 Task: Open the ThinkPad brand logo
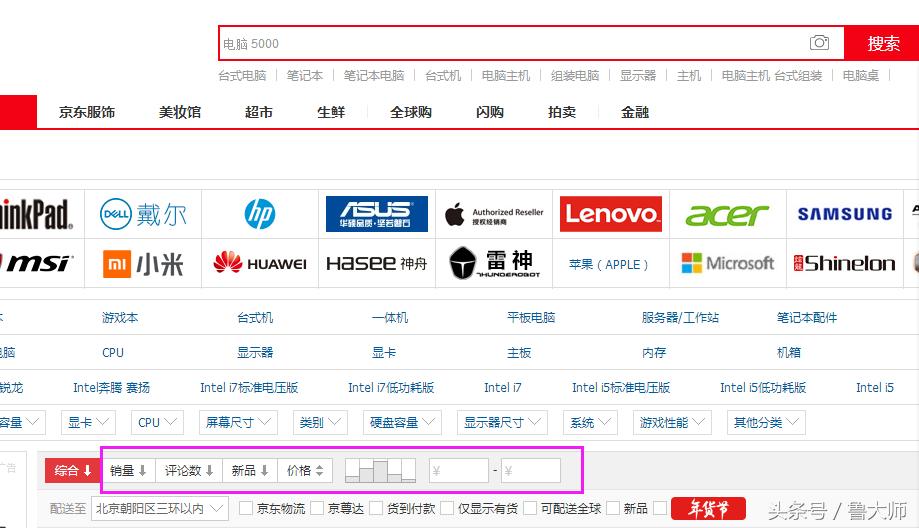[x=36, y=214]
